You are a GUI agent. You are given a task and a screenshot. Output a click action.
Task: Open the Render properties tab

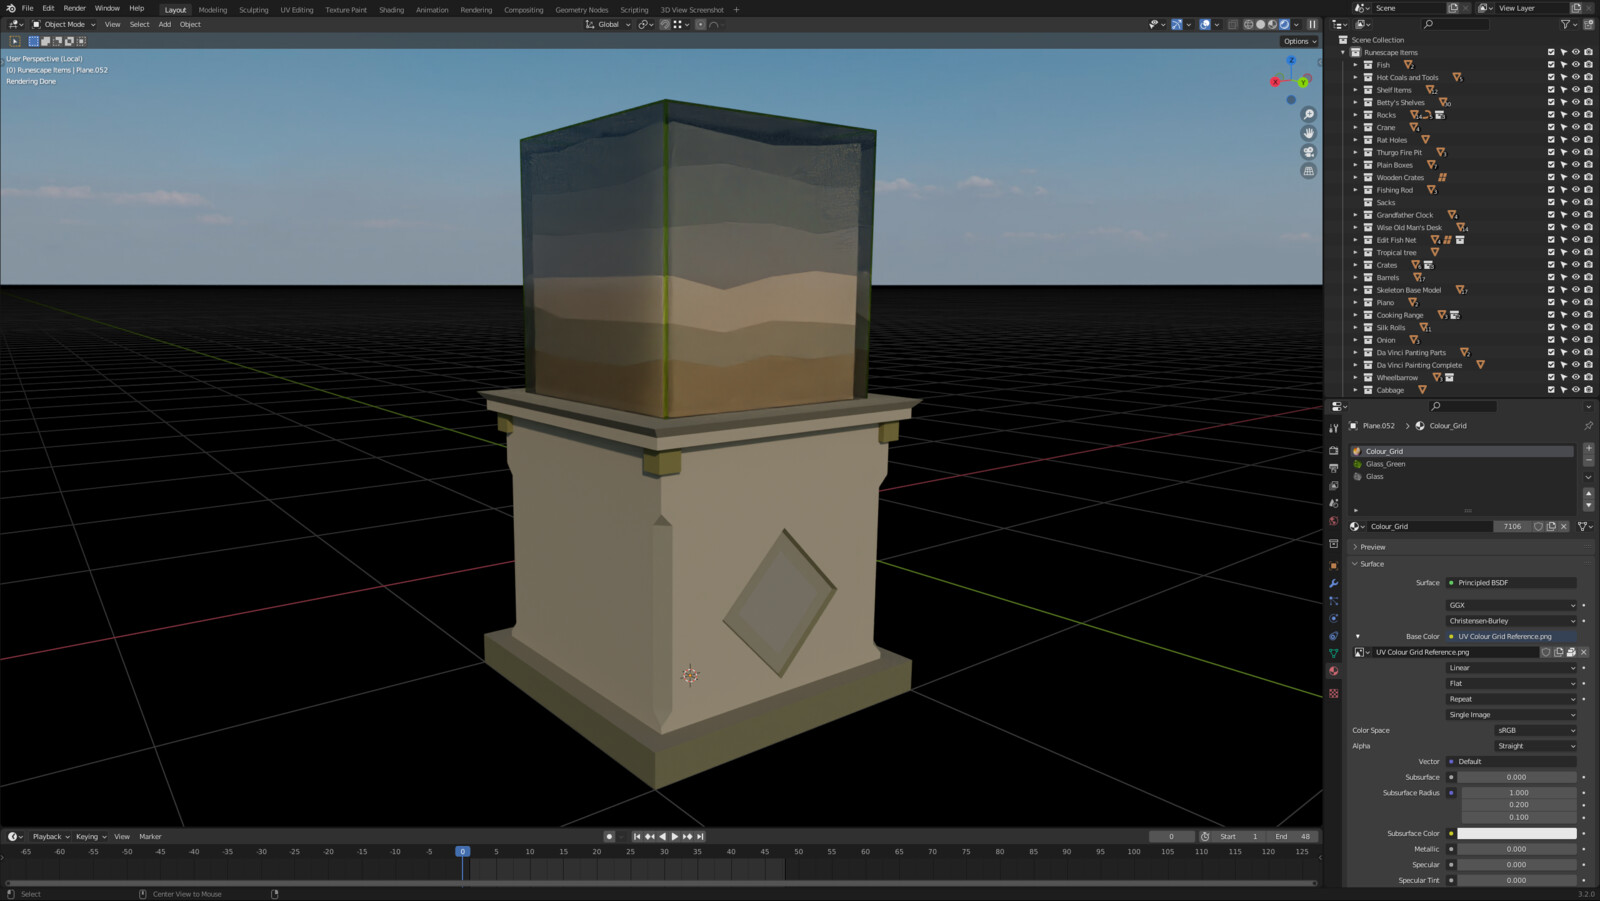1333,450
